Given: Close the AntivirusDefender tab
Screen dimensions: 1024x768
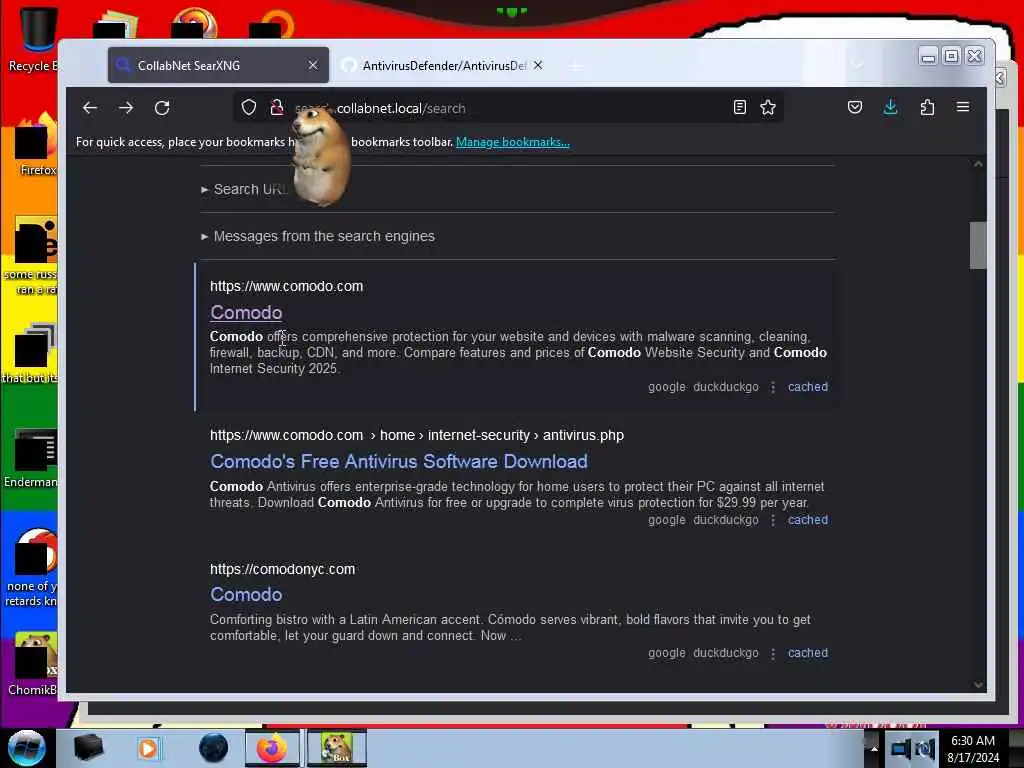Looking at the screenshot, I should coord(537,65).
